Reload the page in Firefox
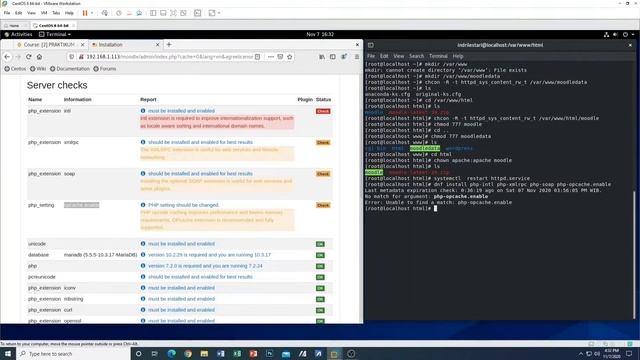The height and width of the screenshot is (360, 640). (x=29, y=57)
